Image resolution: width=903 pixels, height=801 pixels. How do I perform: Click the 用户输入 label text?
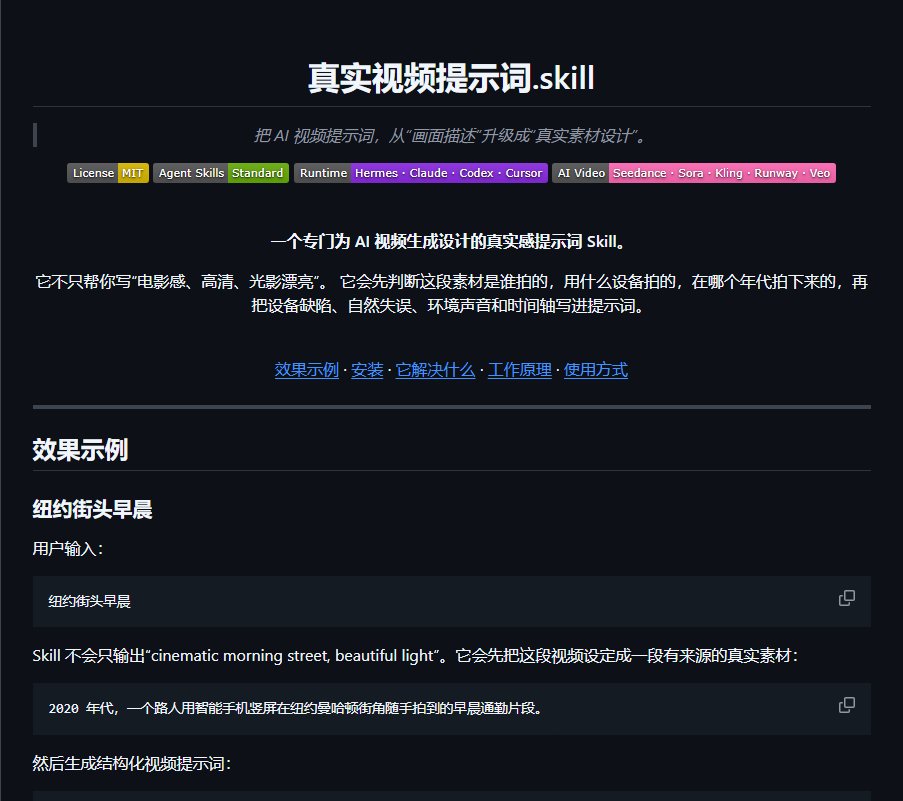coord(68,549)
